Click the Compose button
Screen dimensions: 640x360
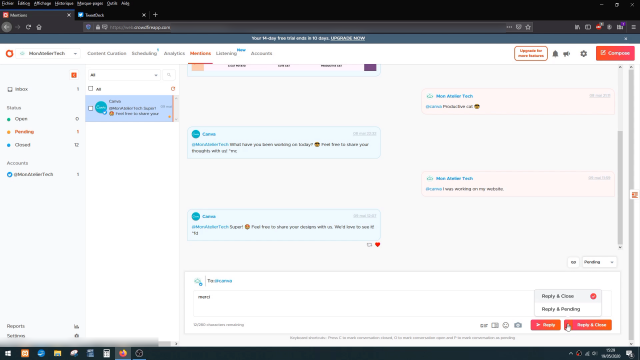pos(615,53)
